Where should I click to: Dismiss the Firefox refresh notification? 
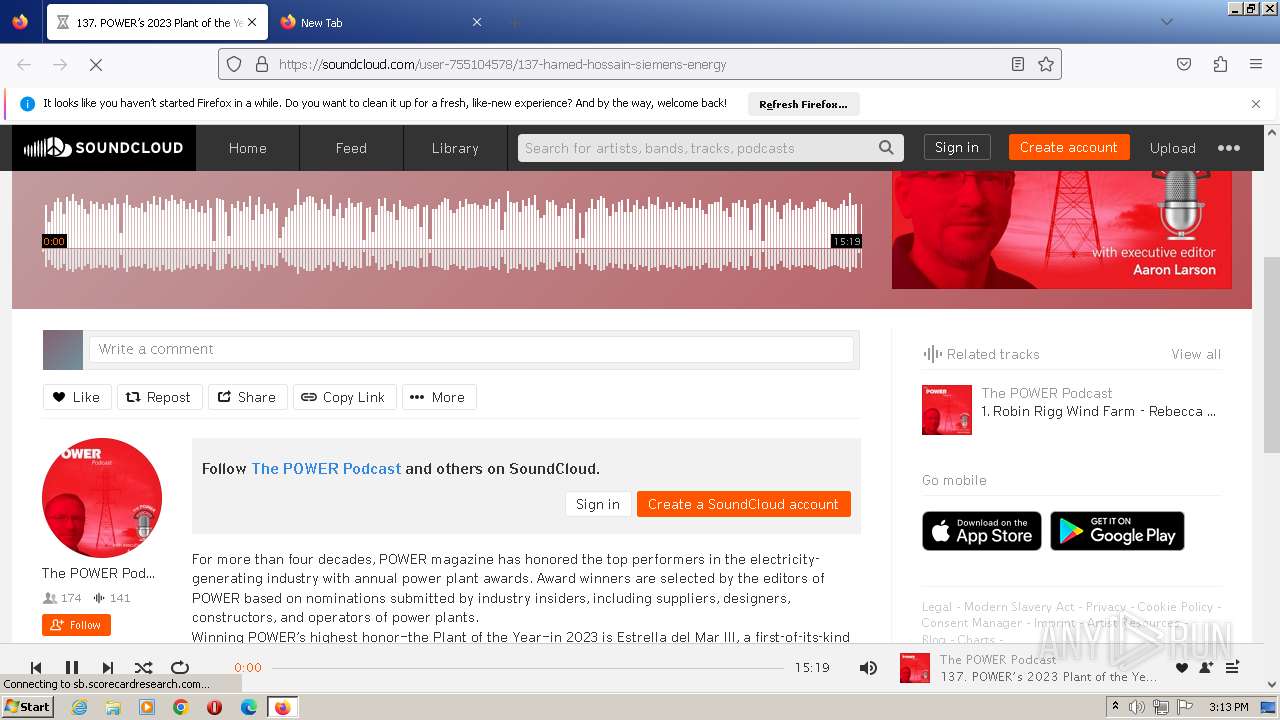[x=1256, y=104]
